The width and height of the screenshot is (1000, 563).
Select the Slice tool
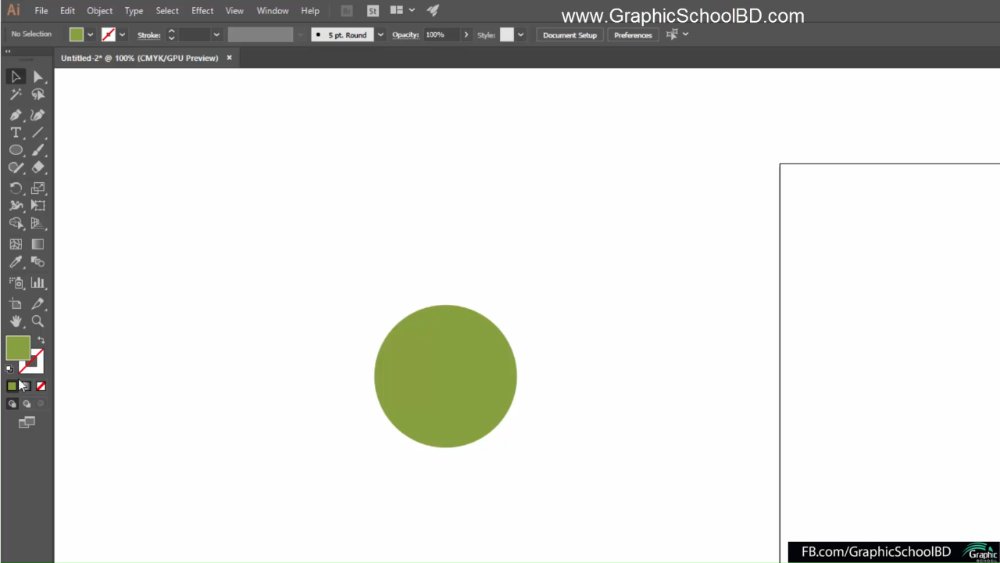(38, 303)
